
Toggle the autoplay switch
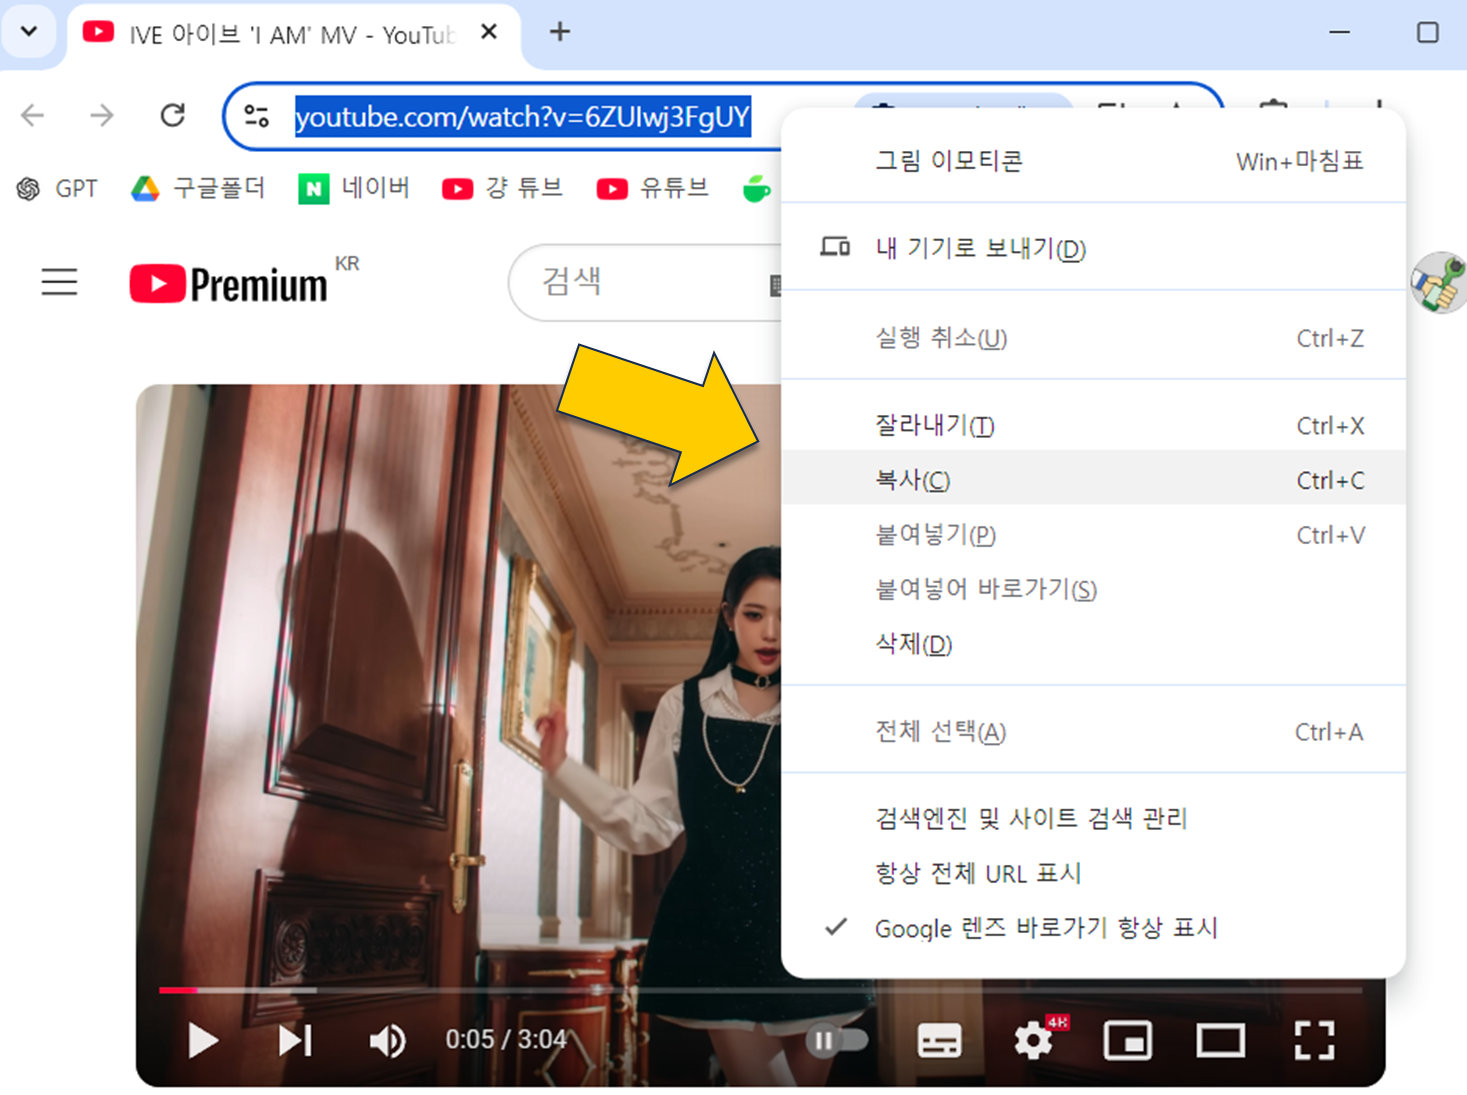point(836,1040)
